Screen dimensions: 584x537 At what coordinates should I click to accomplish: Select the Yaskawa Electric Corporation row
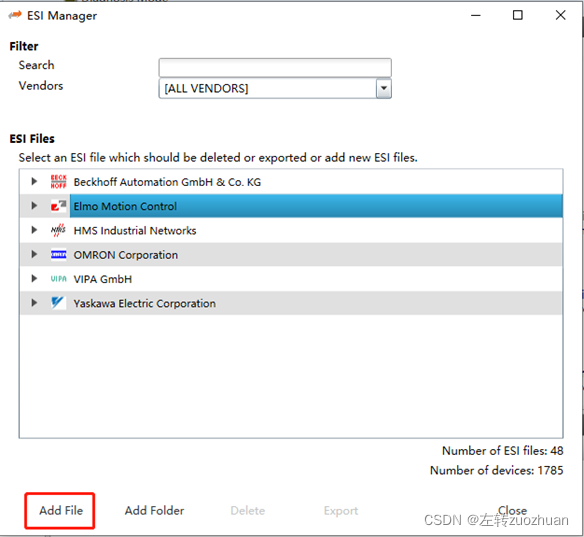[291, 303]
